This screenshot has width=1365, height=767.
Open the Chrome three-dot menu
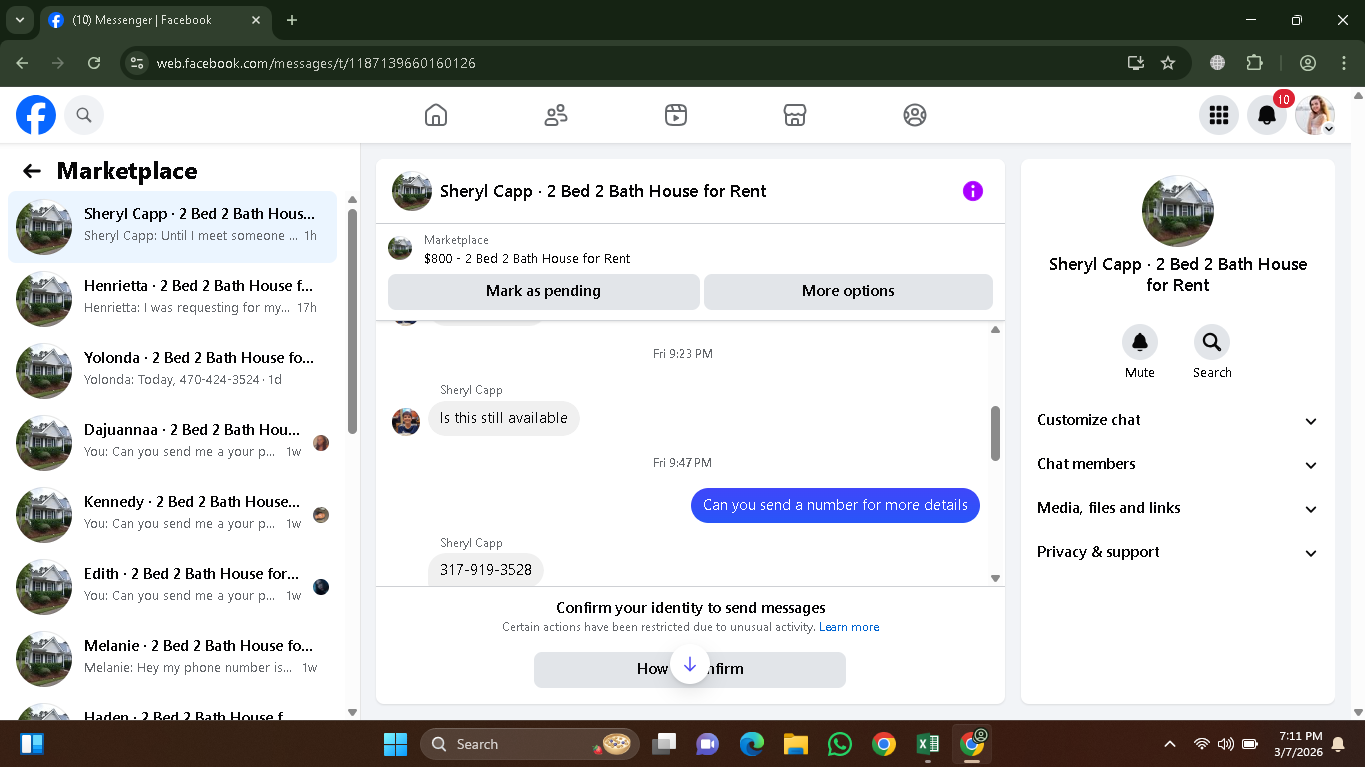[1343, 63]
